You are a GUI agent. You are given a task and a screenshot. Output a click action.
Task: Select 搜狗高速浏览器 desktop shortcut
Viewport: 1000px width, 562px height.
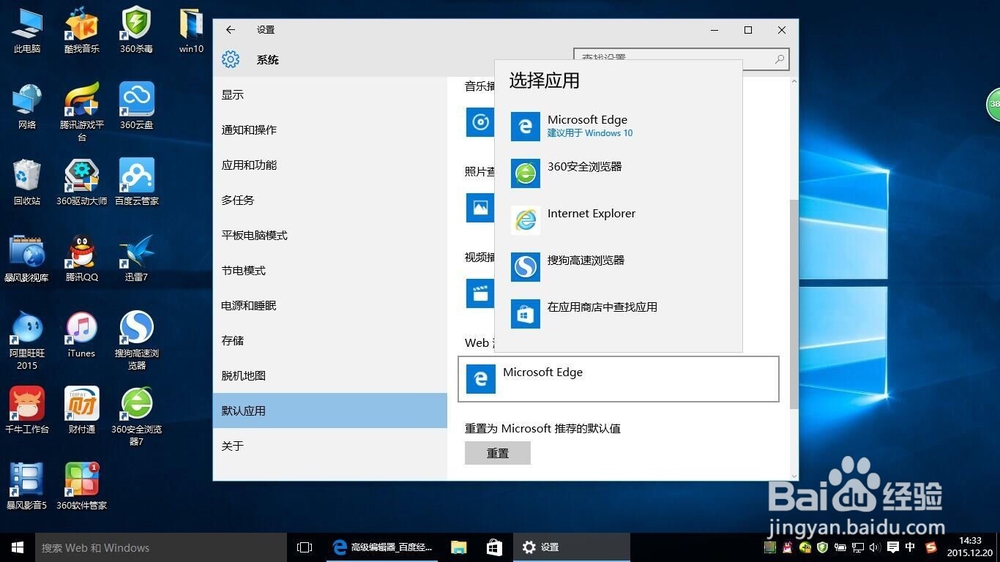pyautogui.click(x=136, y=340)
